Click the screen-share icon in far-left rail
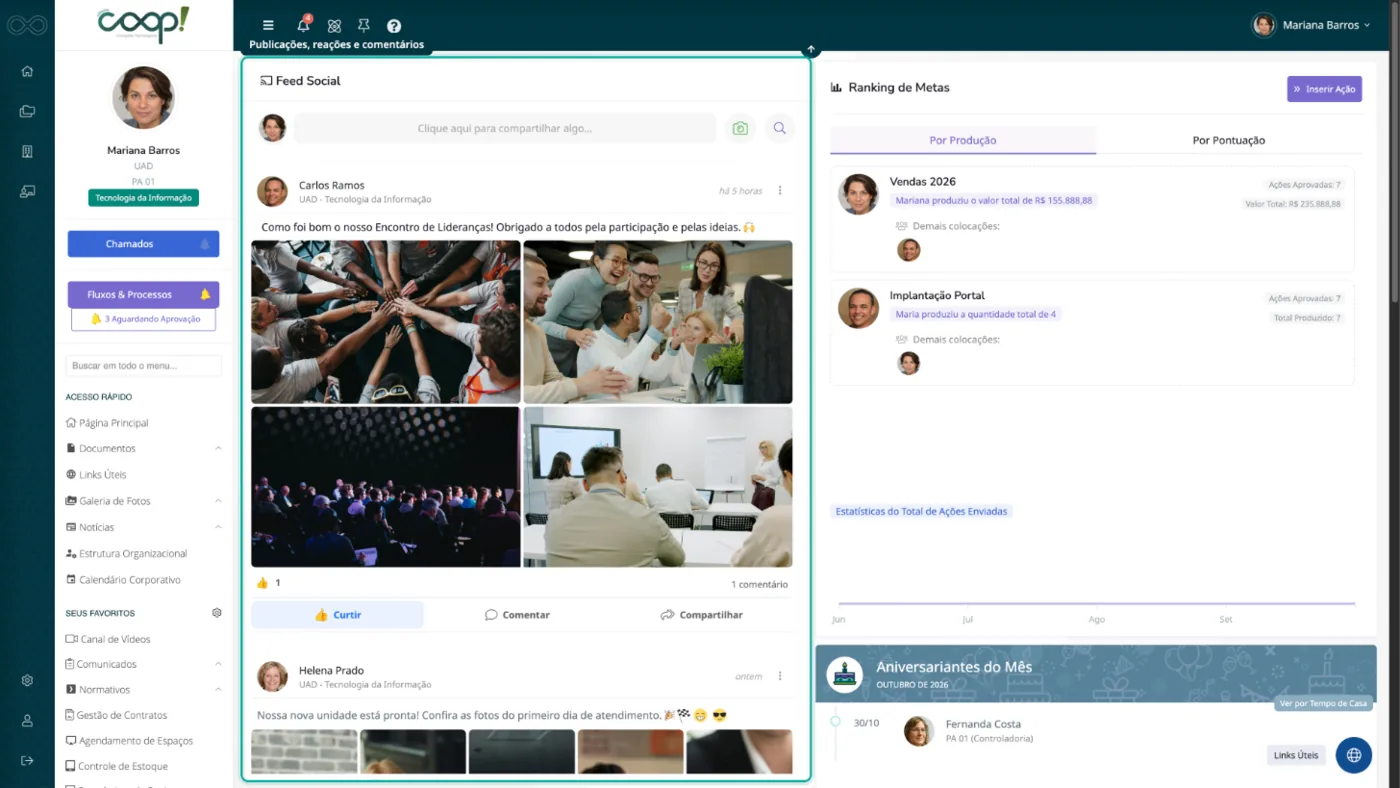1400x788 pixels. (x=27, y=191)
